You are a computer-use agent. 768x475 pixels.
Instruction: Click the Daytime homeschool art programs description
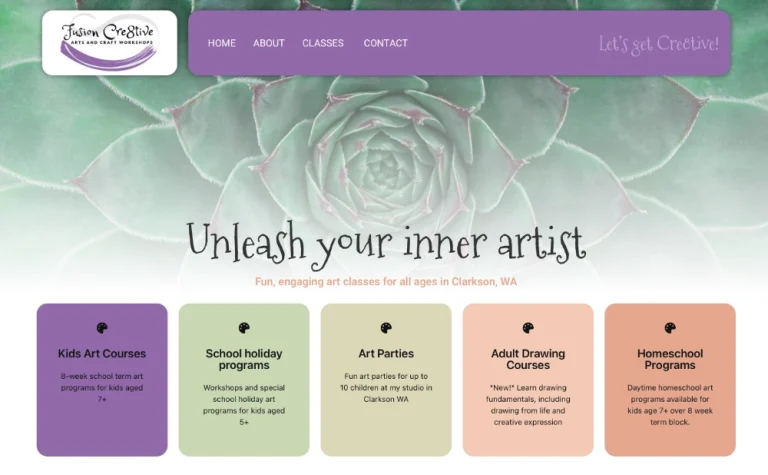pyautogui.click(x=670, y=405)
